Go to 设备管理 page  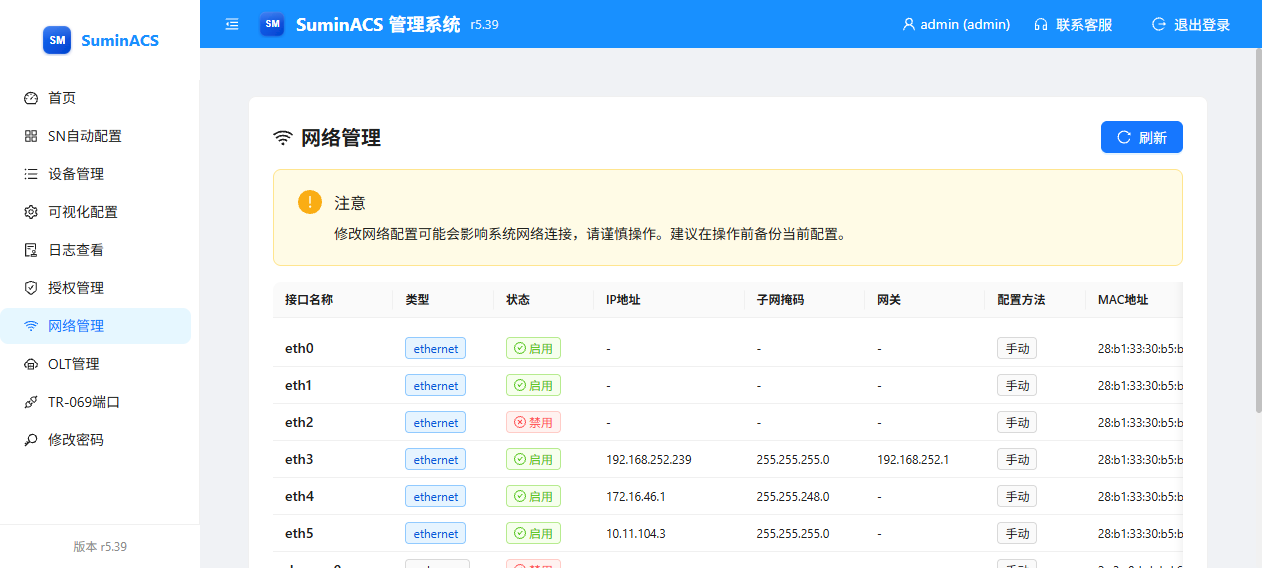pos(95,174)
